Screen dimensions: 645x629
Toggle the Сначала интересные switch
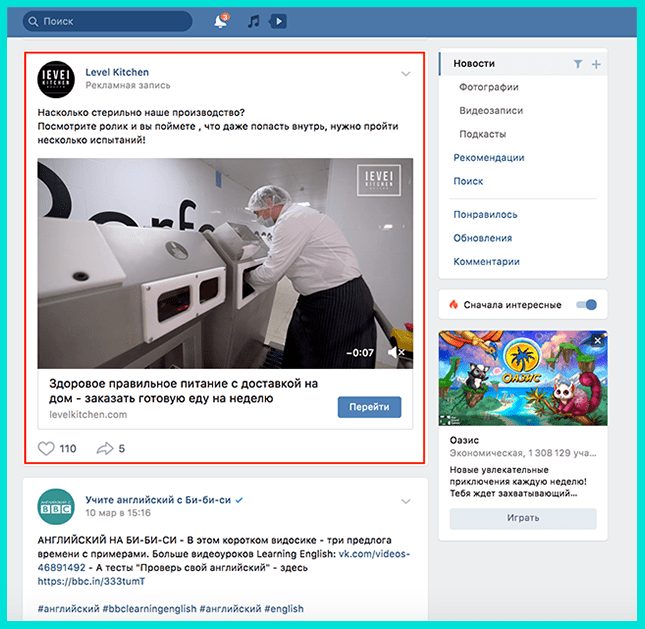coord(586,304)
